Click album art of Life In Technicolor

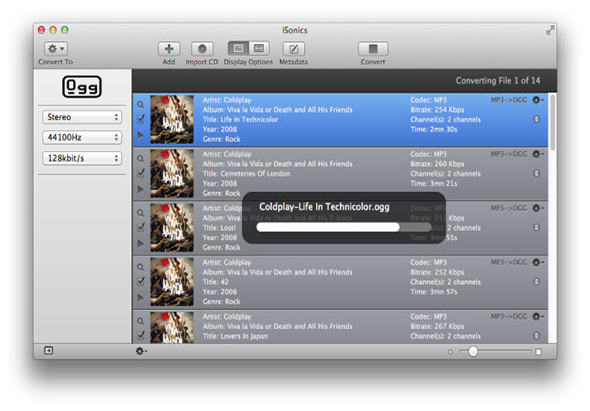(x=172, y=119)
